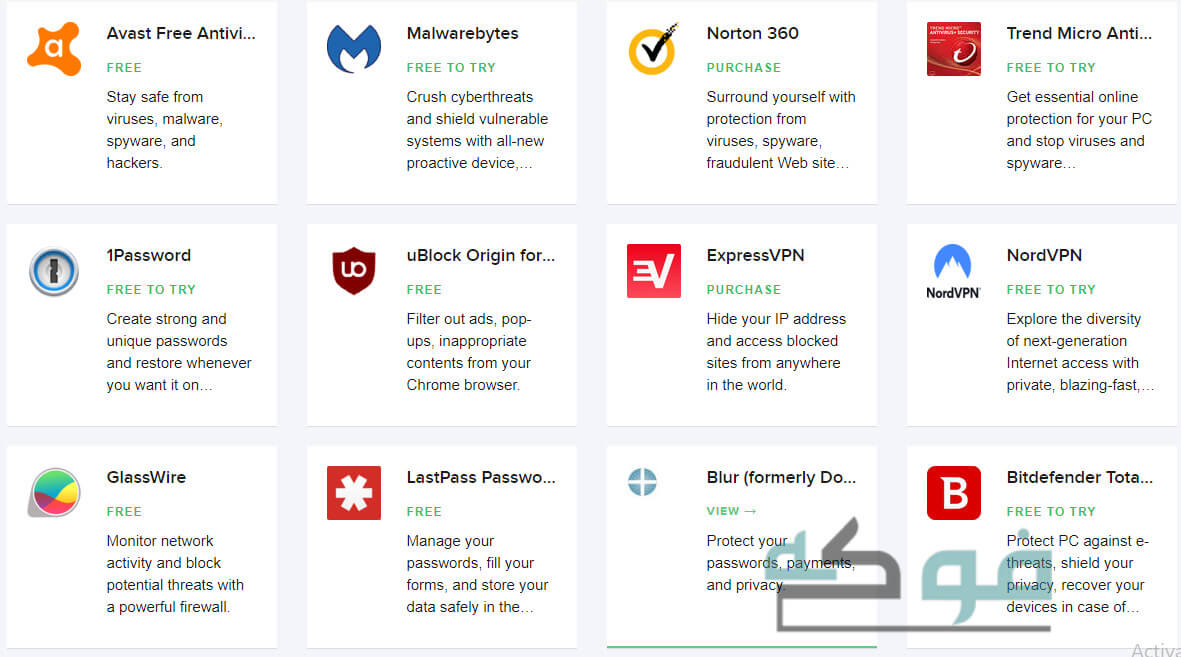Click the LastPass Password Manager title
Screen dimensions: 1181x657
[x=481, y=478]
